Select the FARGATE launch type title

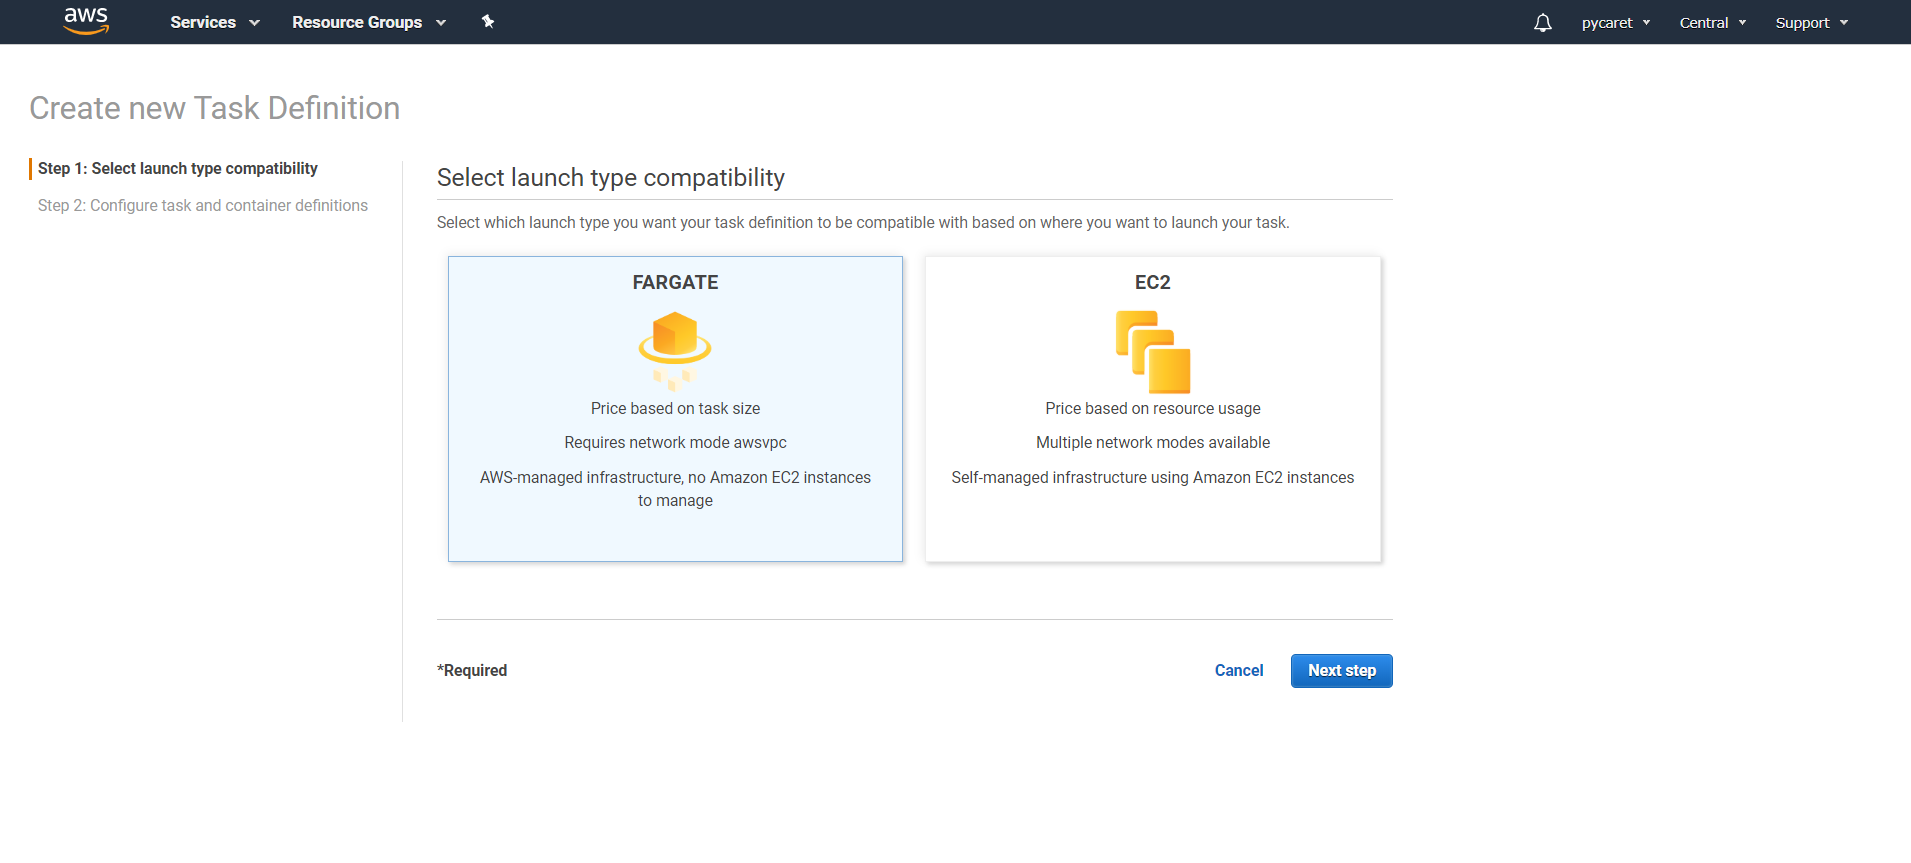pos(675,283)
